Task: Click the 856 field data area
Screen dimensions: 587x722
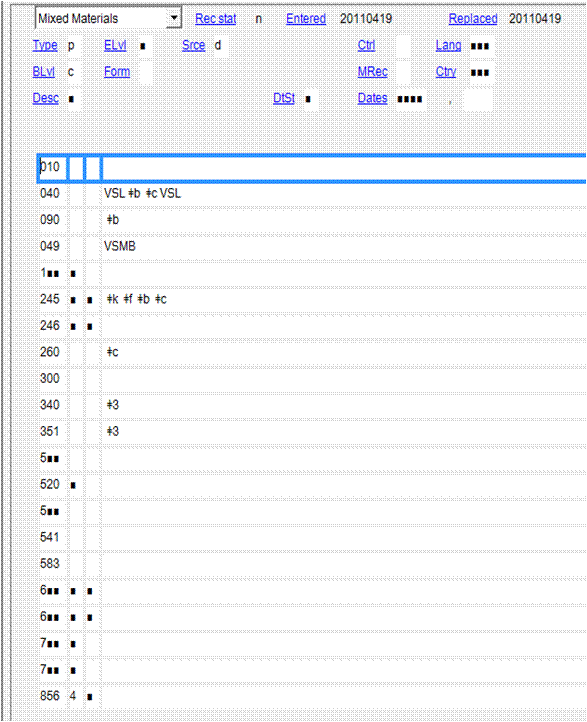Action: click(343, 696)
